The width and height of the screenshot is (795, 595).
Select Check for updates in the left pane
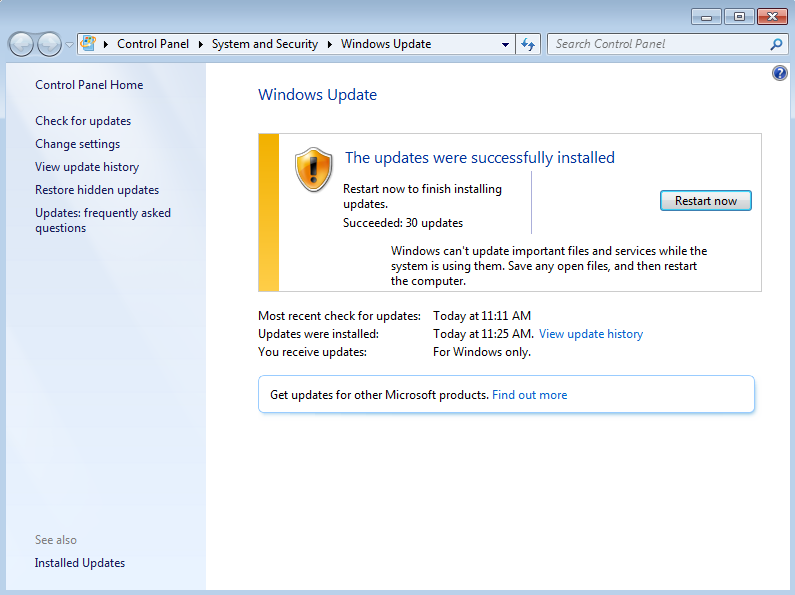pyautogui.click(x=83, y=121)
